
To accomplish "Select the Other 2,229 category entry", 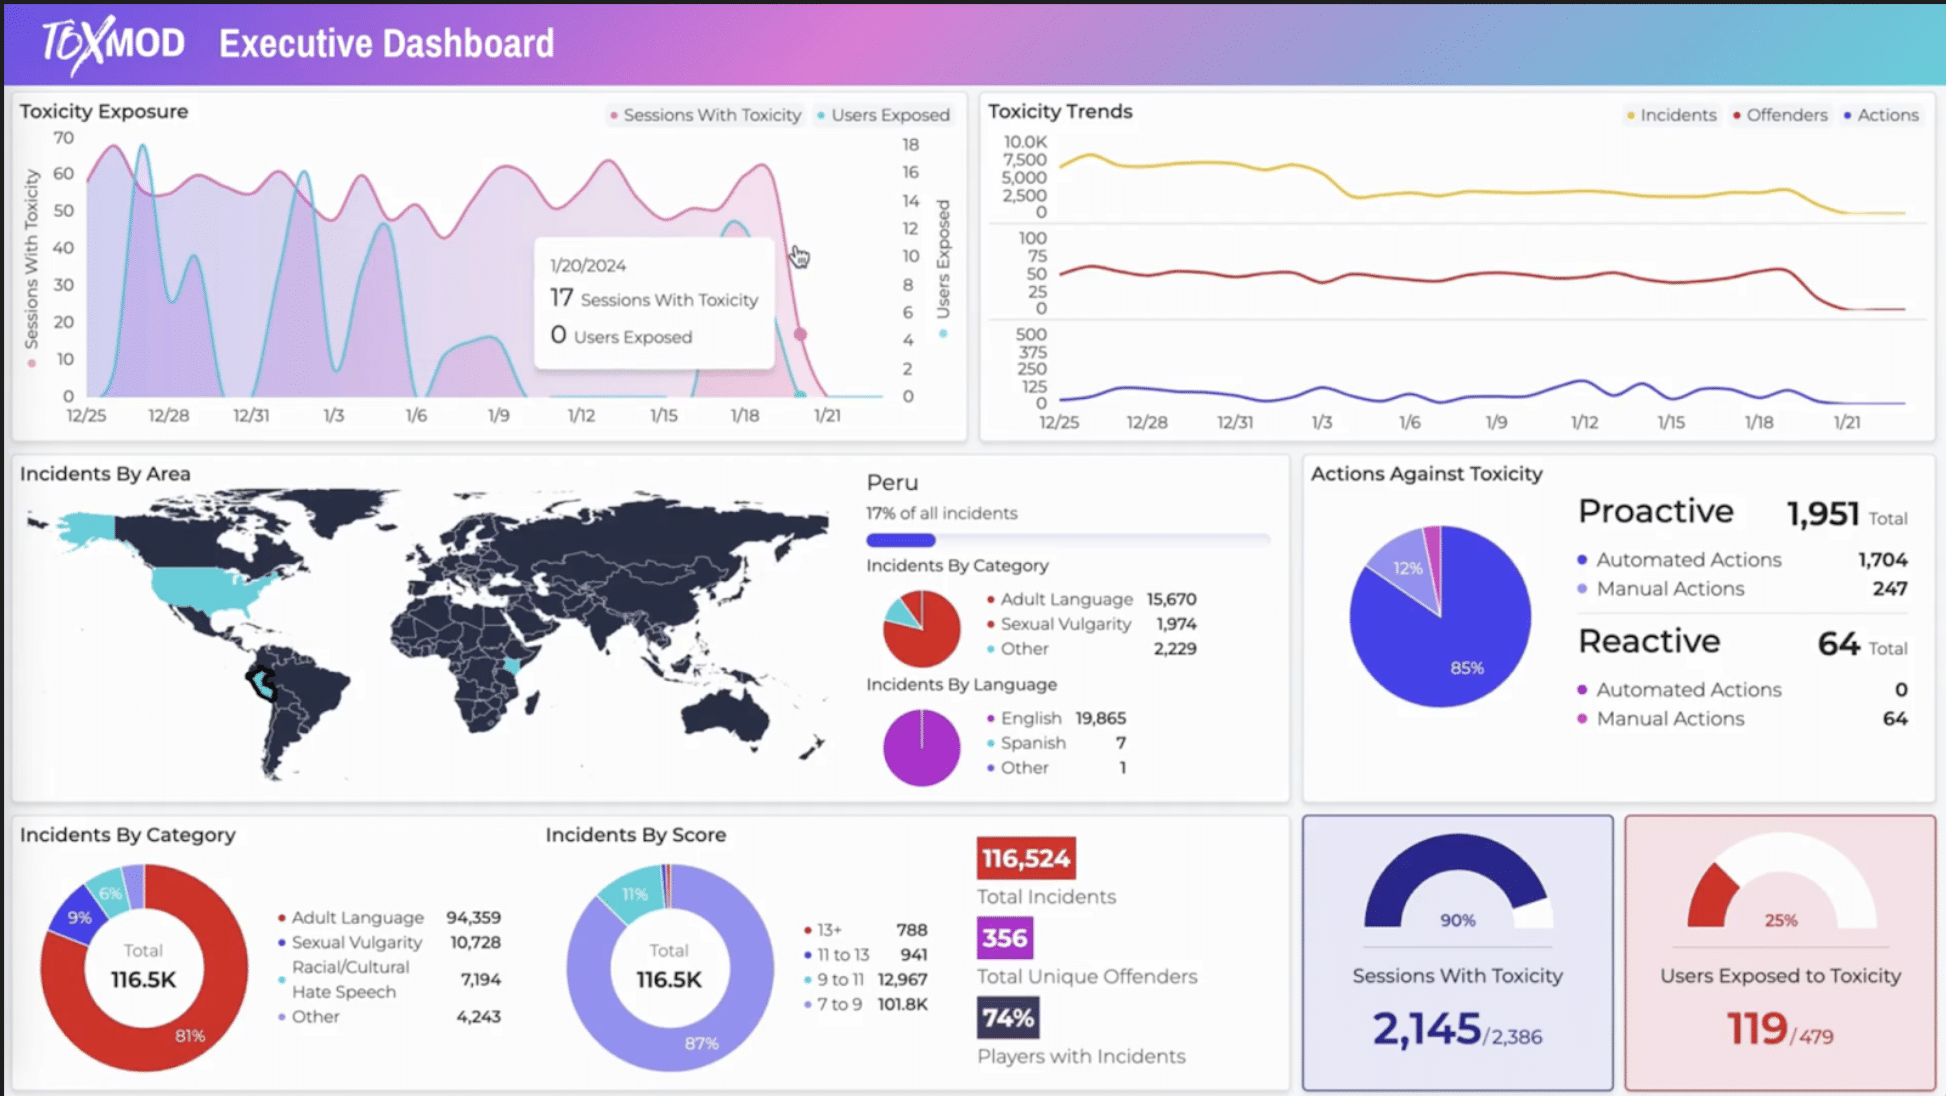I will [1091, 649].
